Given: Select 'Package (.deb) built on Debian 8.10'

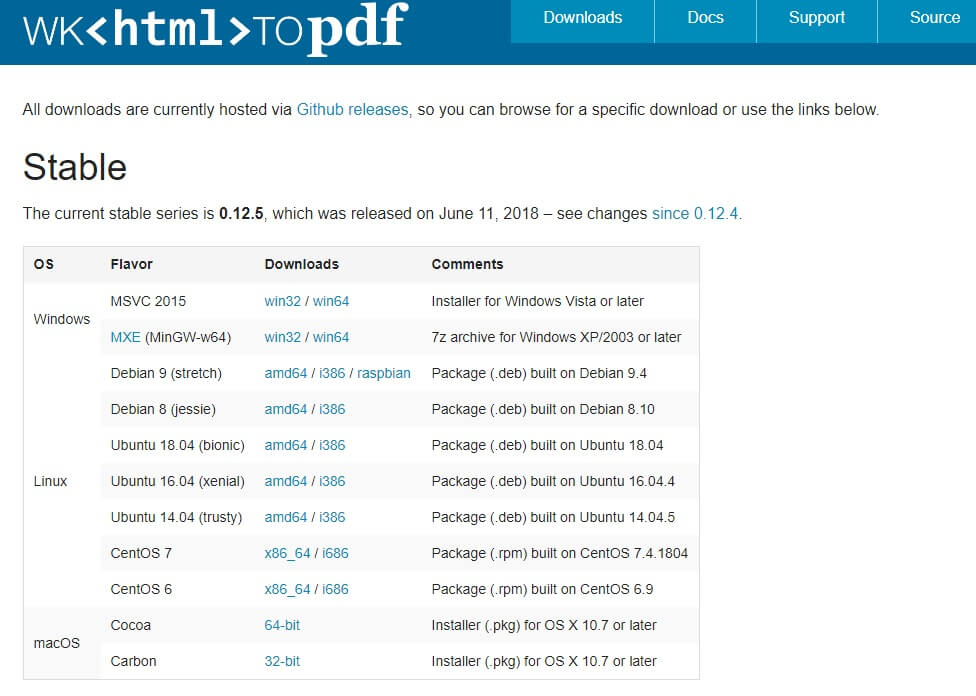Looking at the screenshot, I should pos(543,410).
